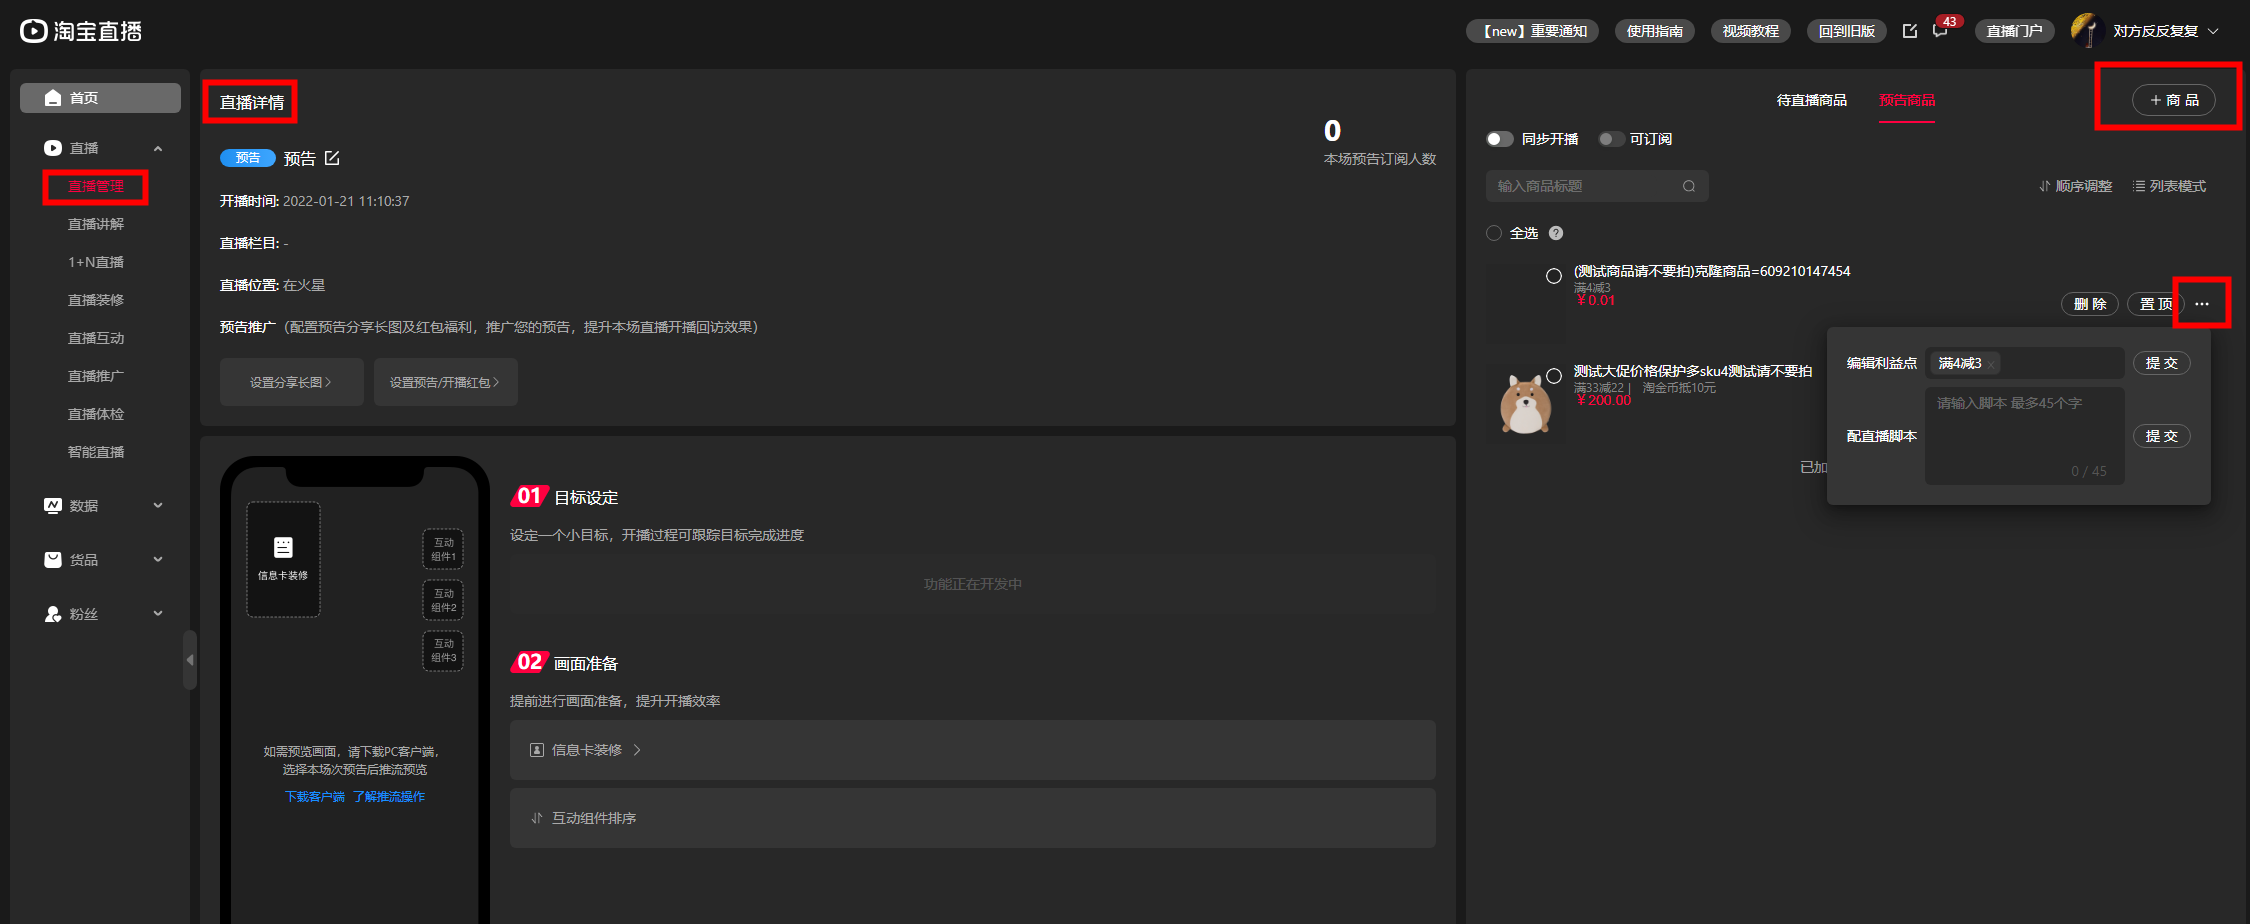Open 使用指南 button
Screen dimensions: 2250x924
[1655, 31]
